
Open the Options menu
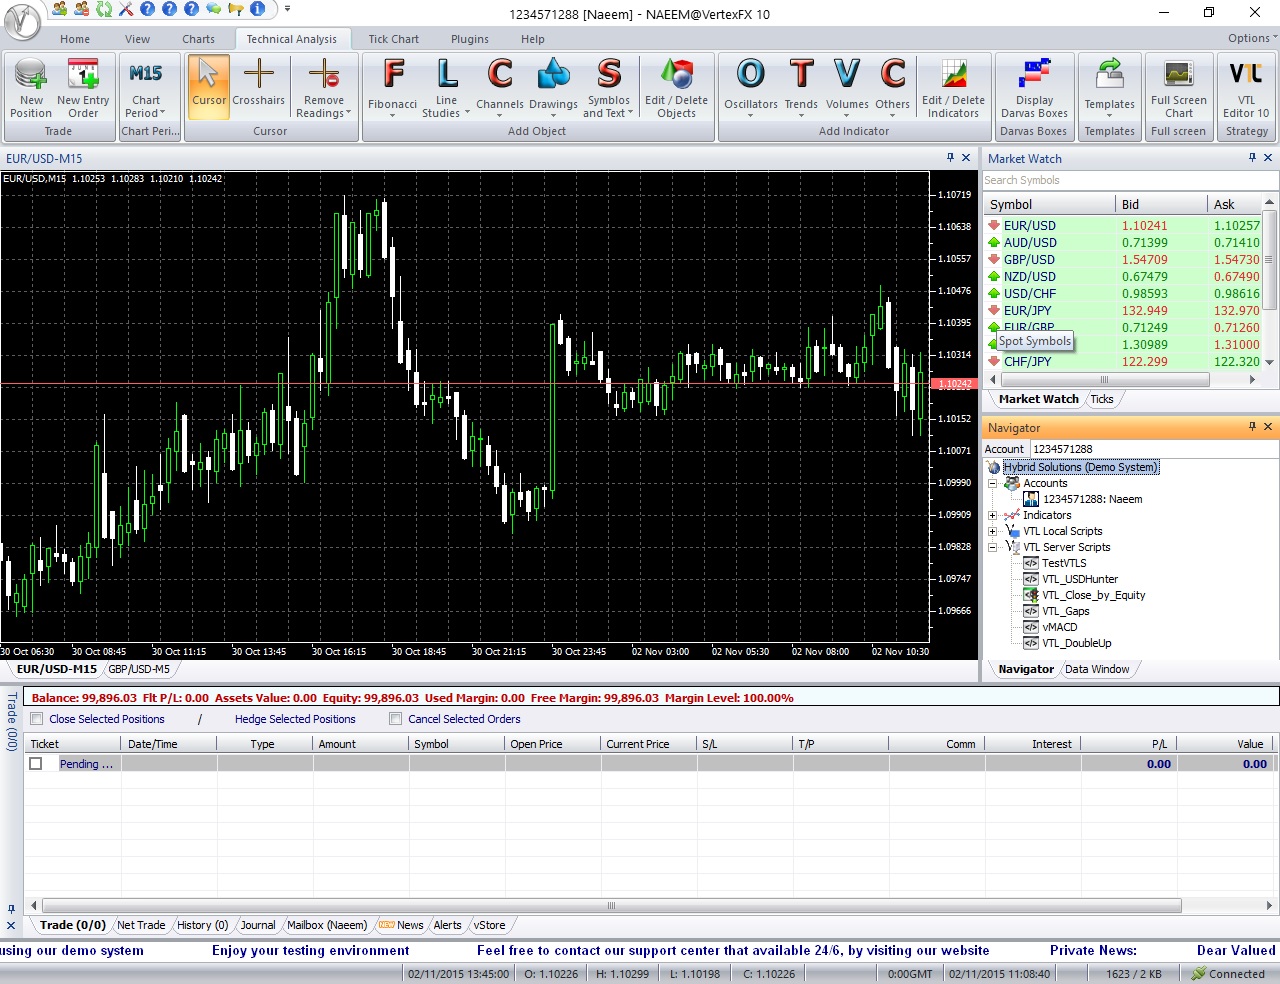tap(1252, 38)
